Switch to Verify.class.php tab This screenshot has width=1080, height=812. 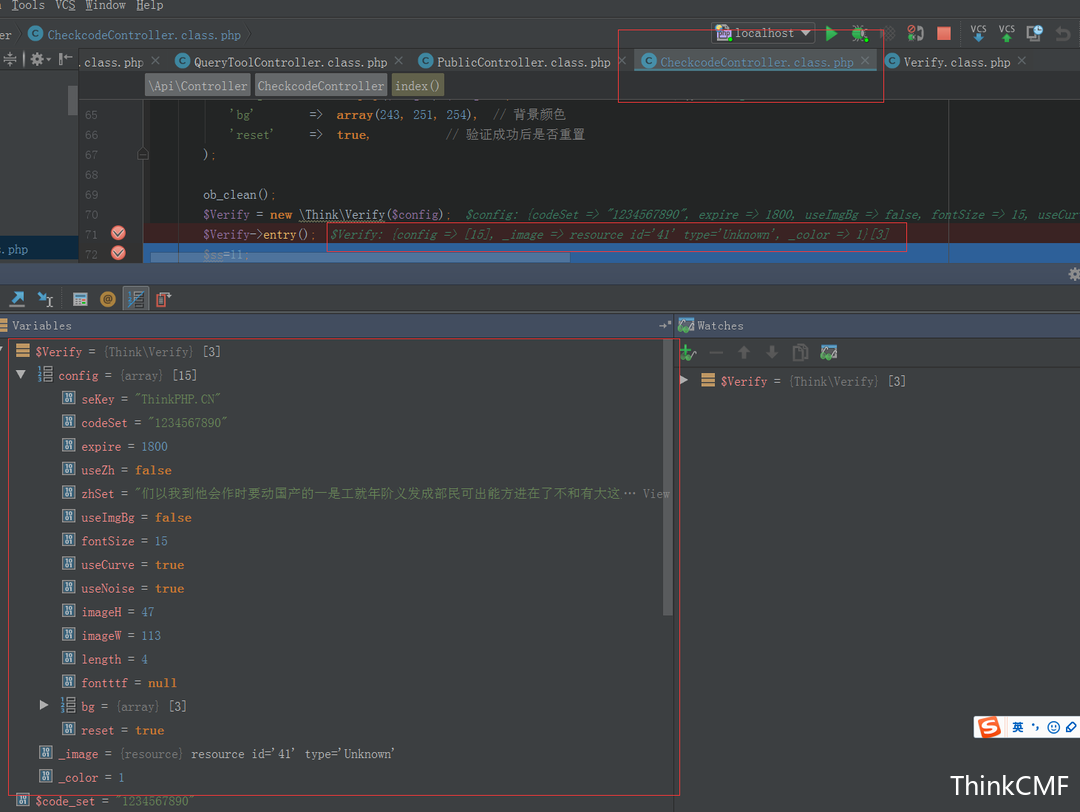tap(957, 62)
